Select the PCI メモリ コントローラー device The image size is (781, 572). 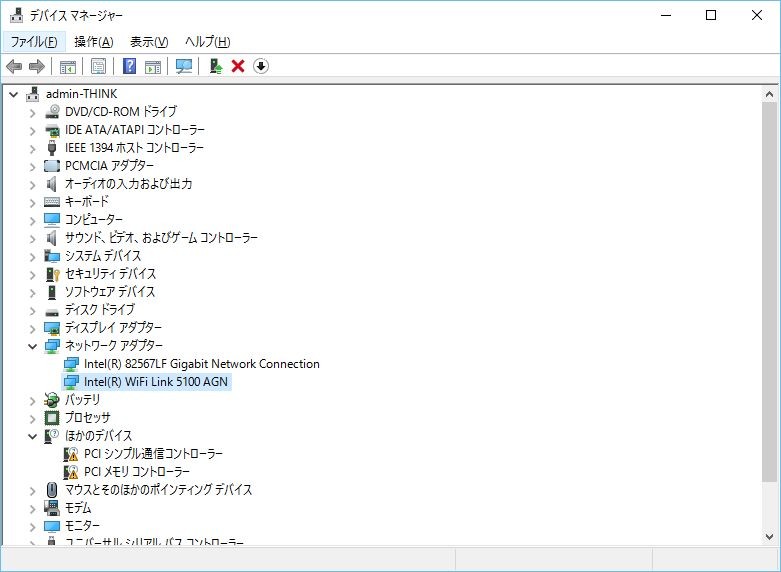tap(137, 472)
